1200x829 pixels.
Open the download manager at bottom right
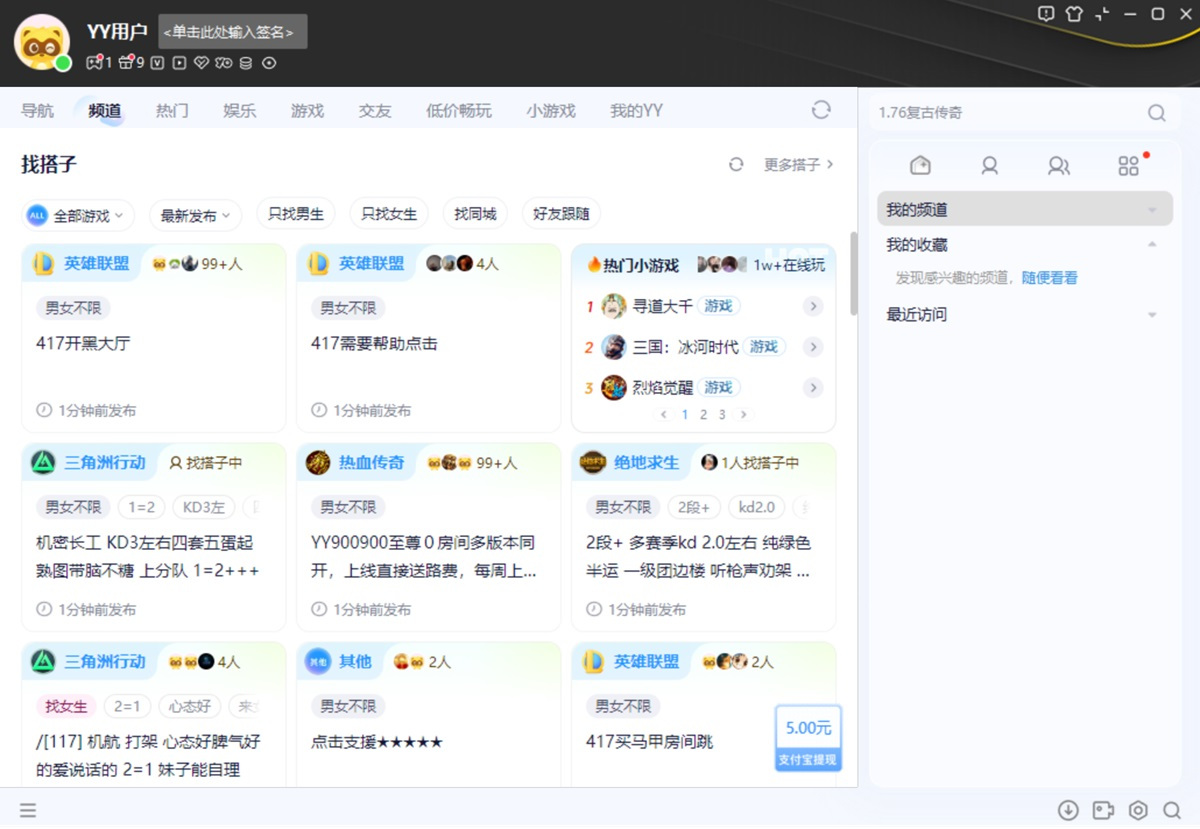click(x=1068, y=810)
